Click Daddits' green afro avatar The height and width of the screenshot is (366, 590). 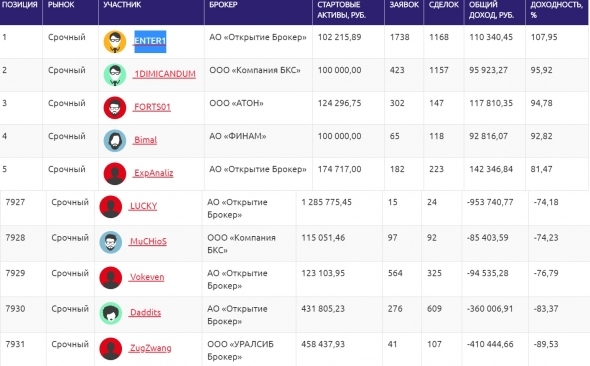pos(111,313)
